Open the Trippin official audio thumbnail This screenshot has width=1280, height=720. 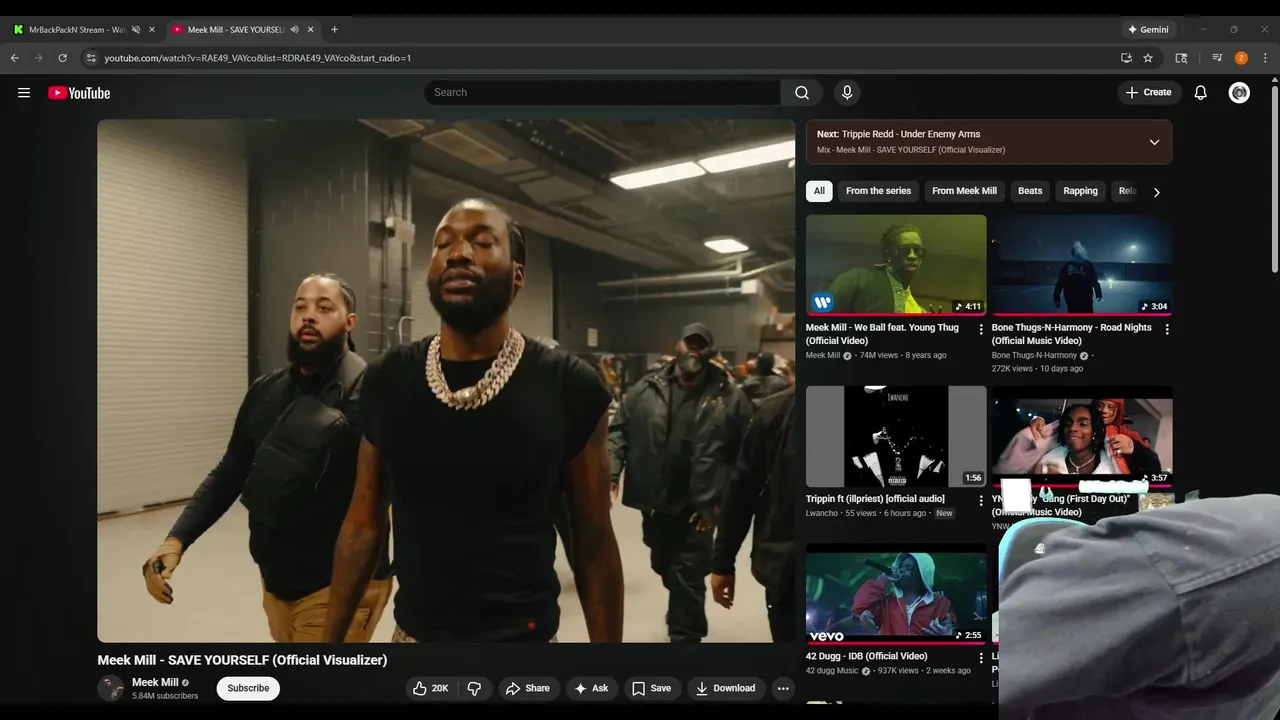pyautogui.click(x=896, y=436)
